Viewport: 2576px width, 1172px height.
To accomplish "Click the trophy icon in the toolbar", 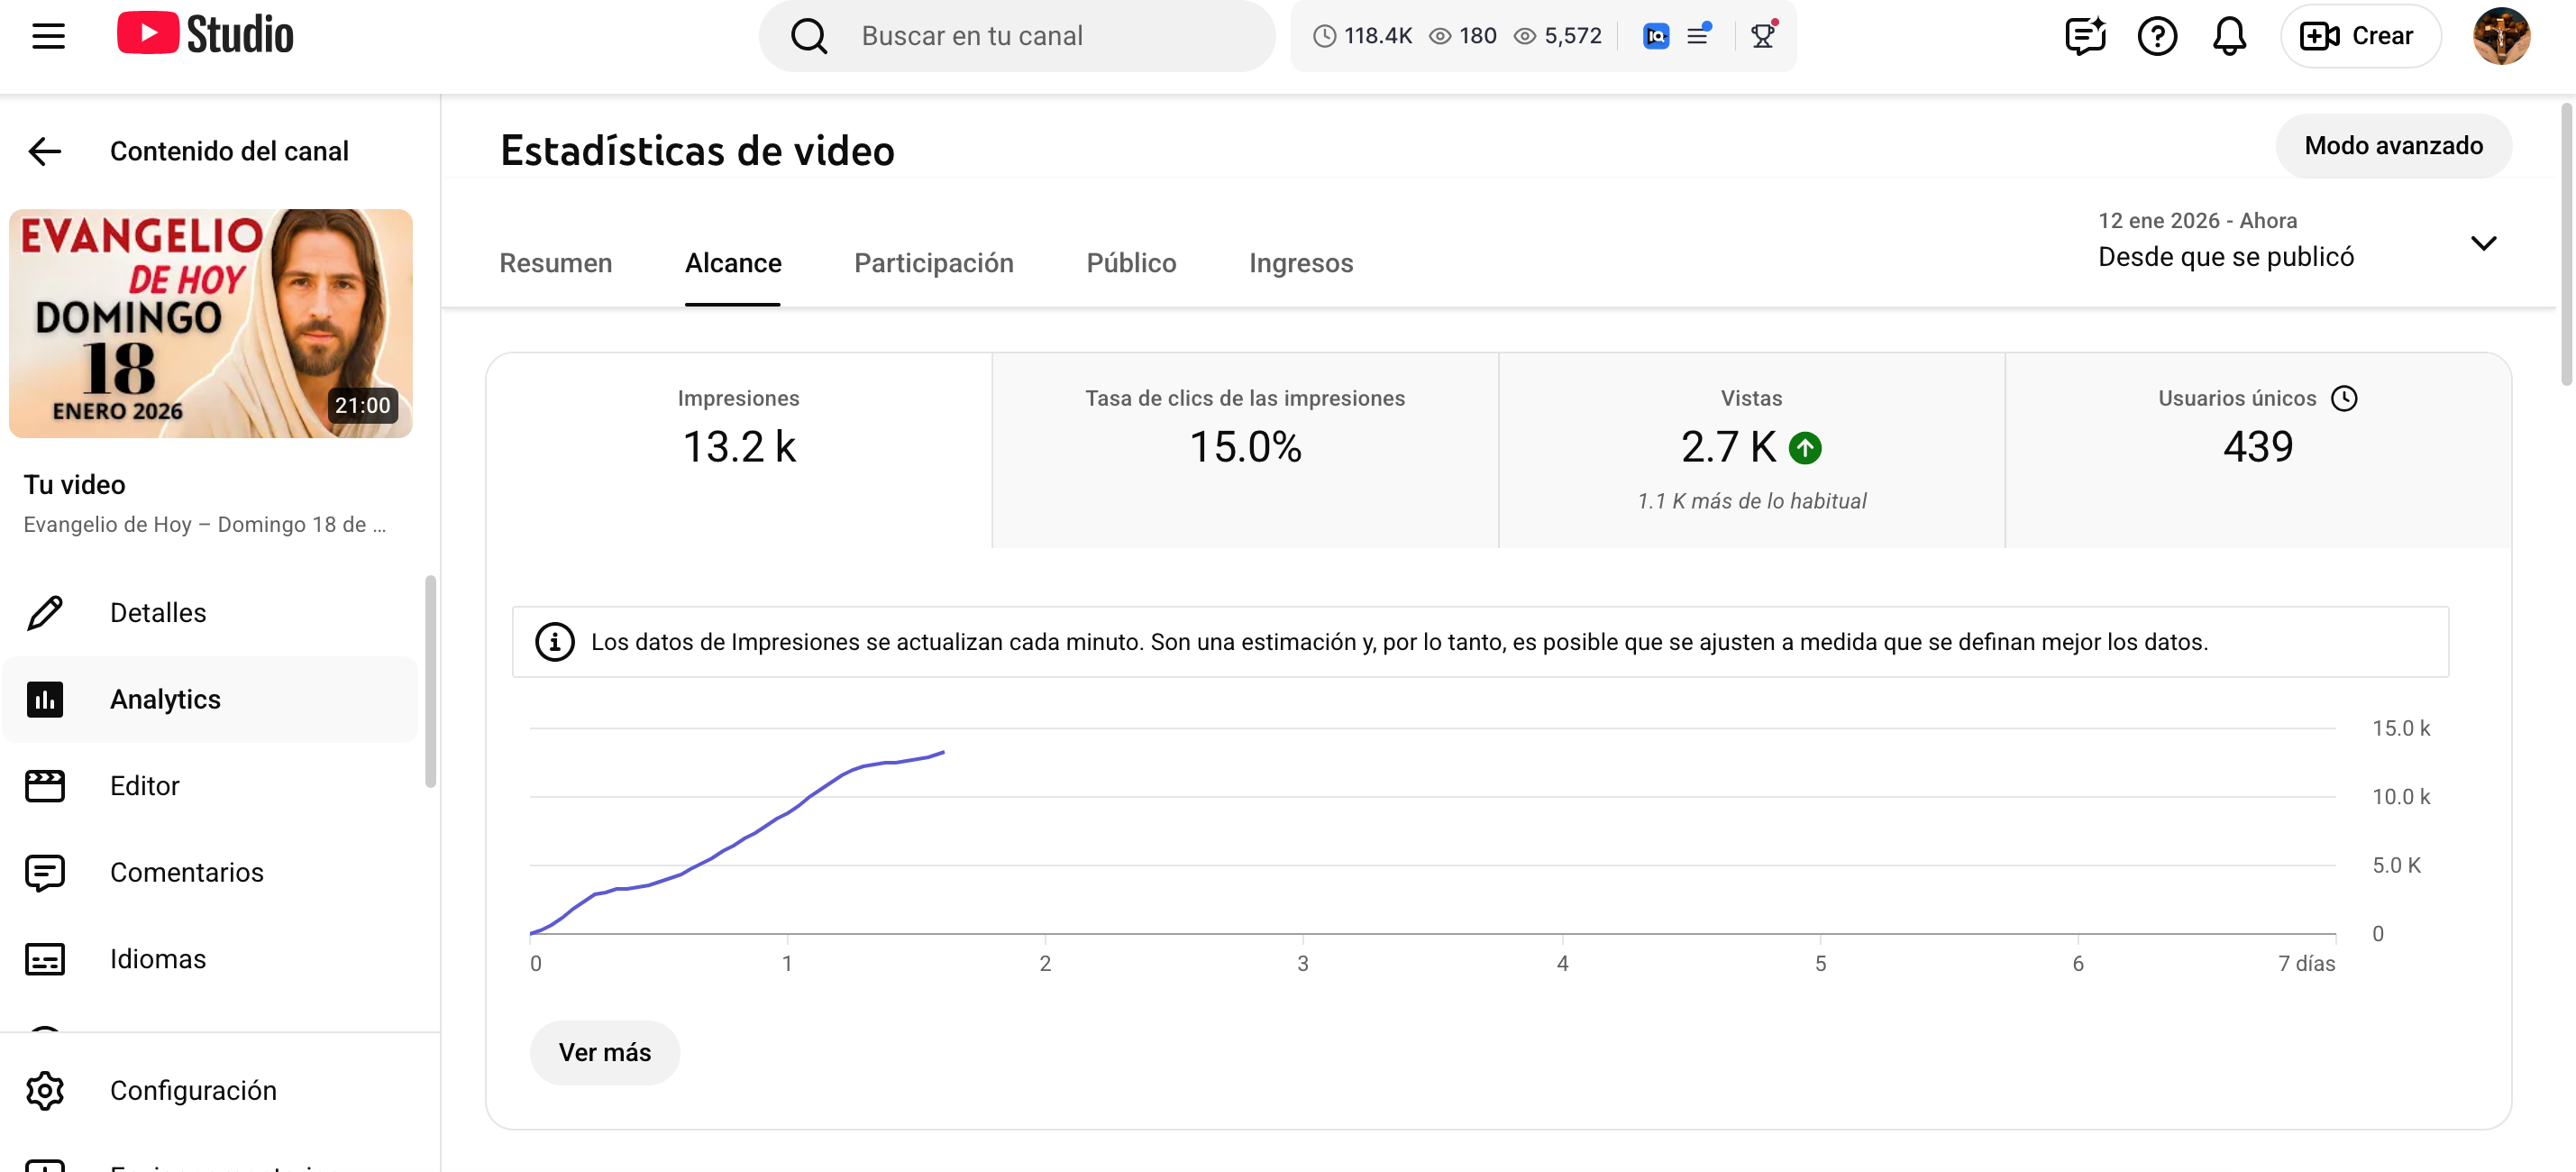I will [1763, 36].
